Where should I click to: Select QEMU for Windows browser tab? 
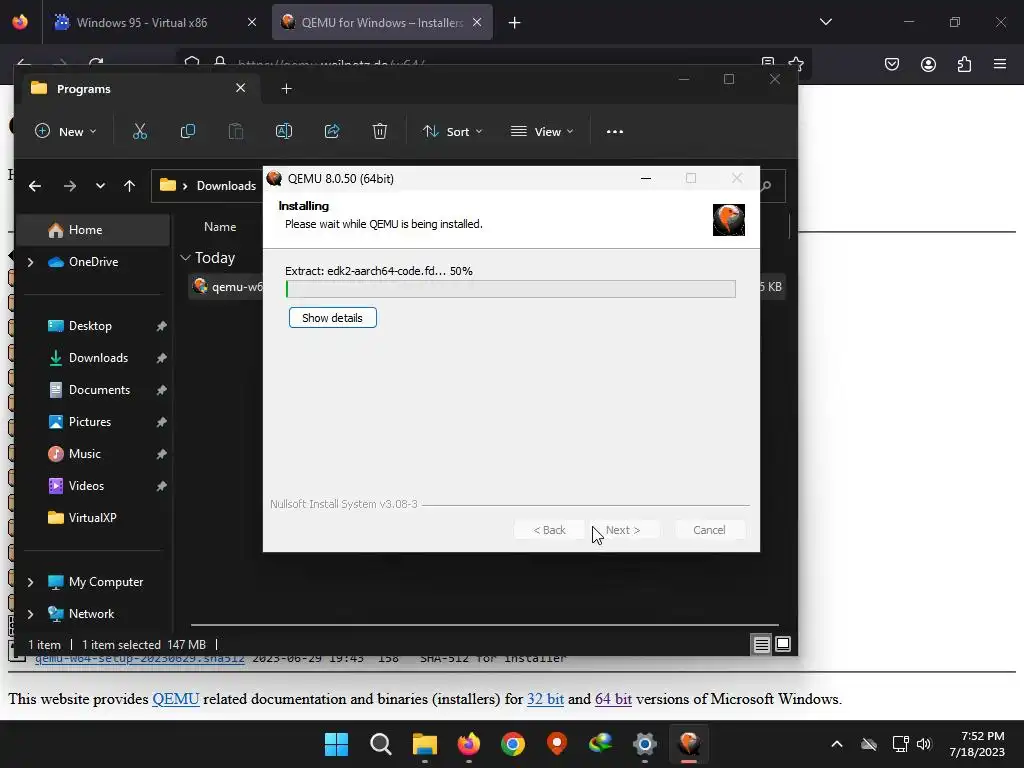[x=382, y=23]
